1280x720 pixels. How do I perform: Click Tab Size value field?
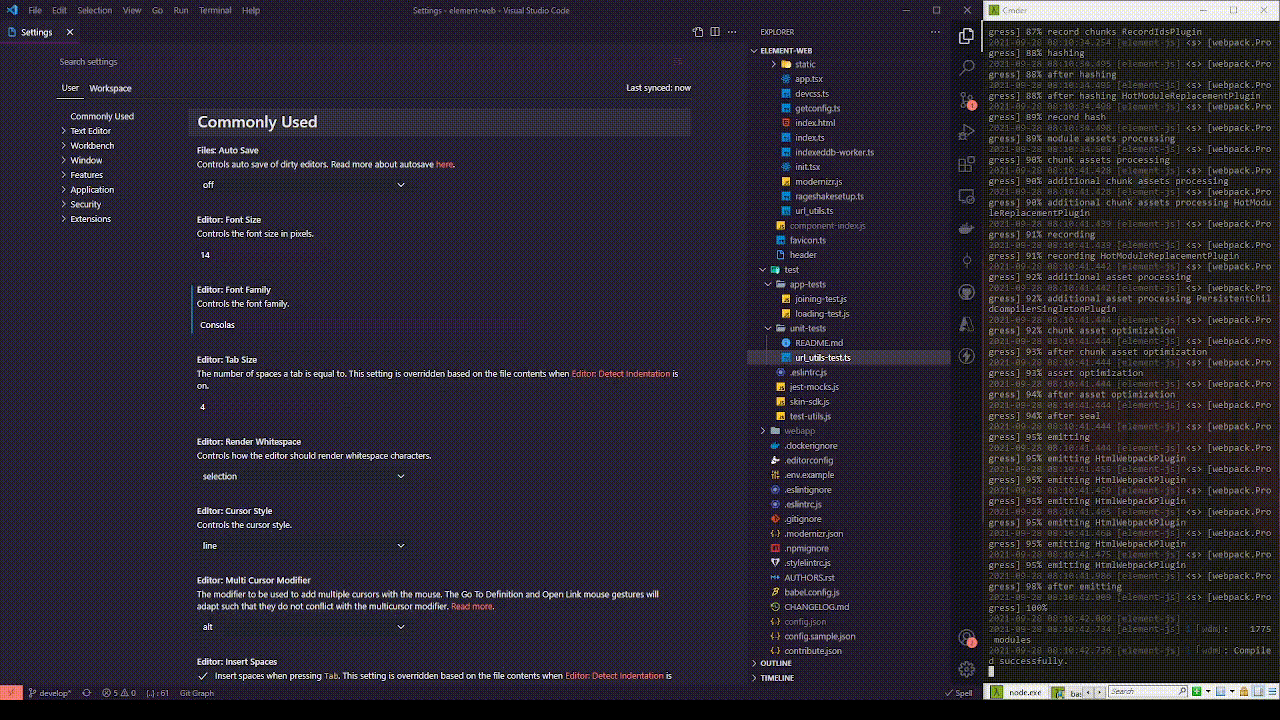(x=303, y=407)
